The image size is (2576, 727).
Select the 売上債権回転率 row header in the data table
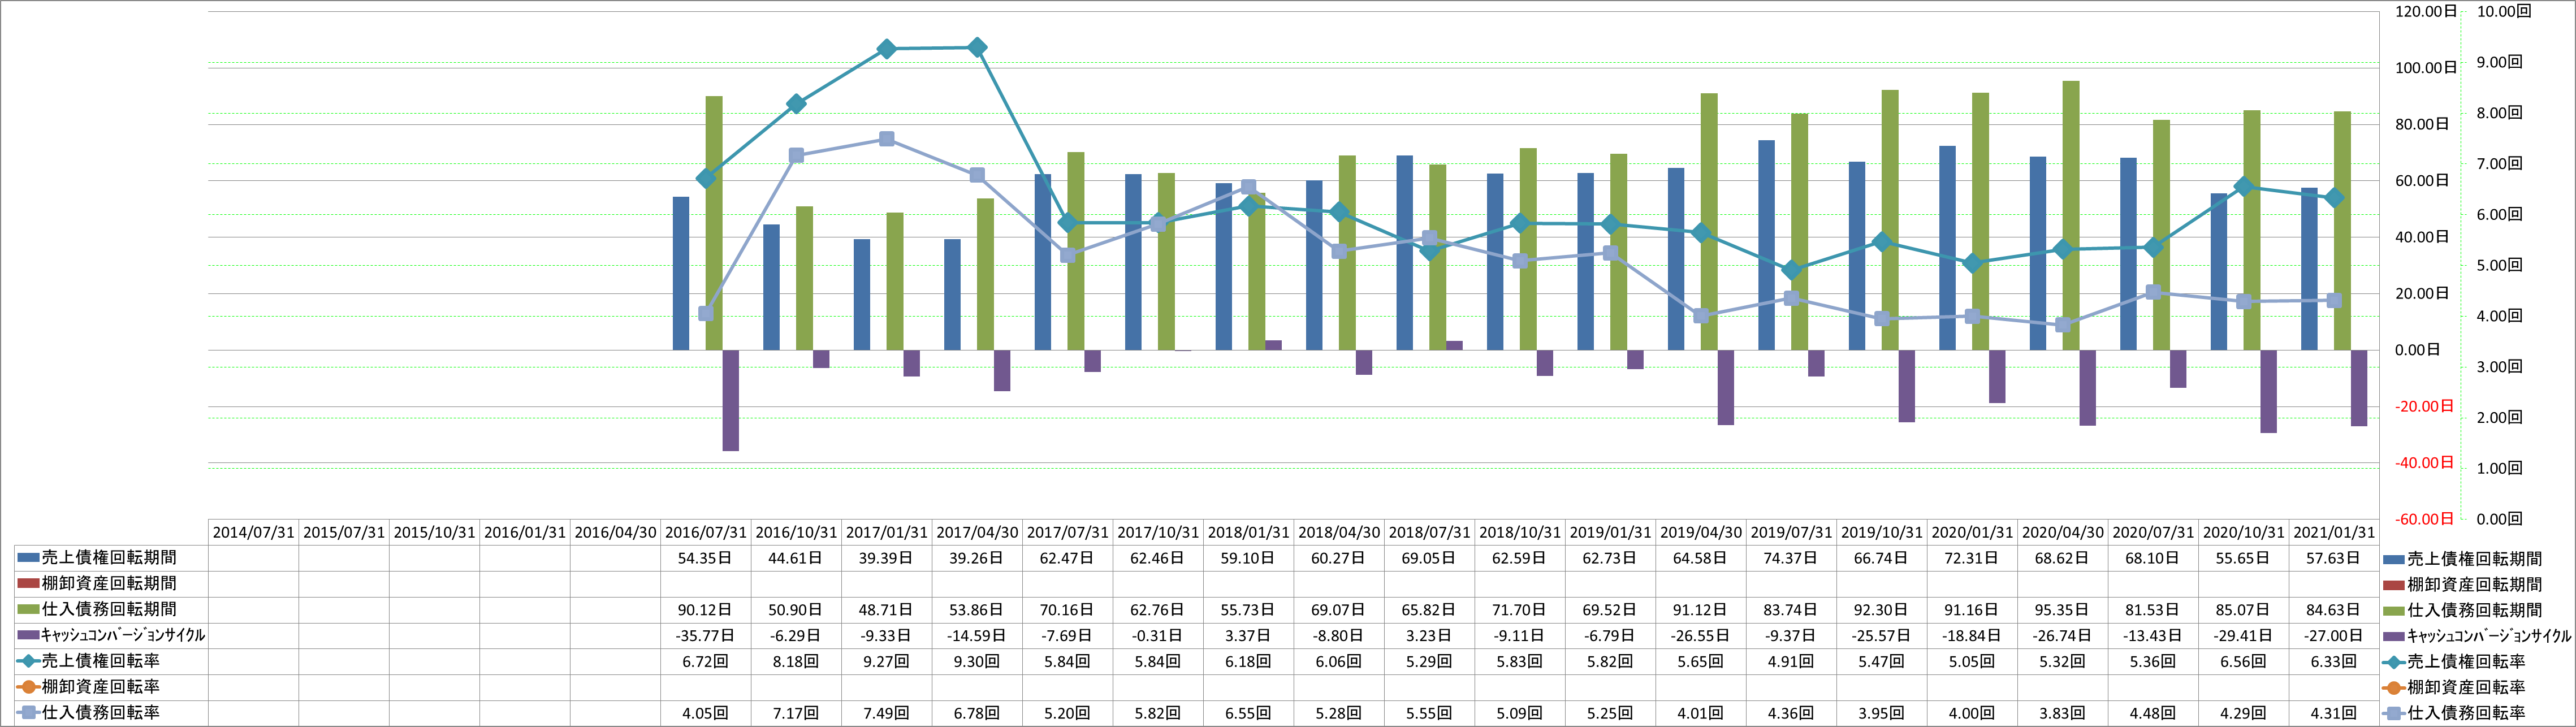point(110,661)
